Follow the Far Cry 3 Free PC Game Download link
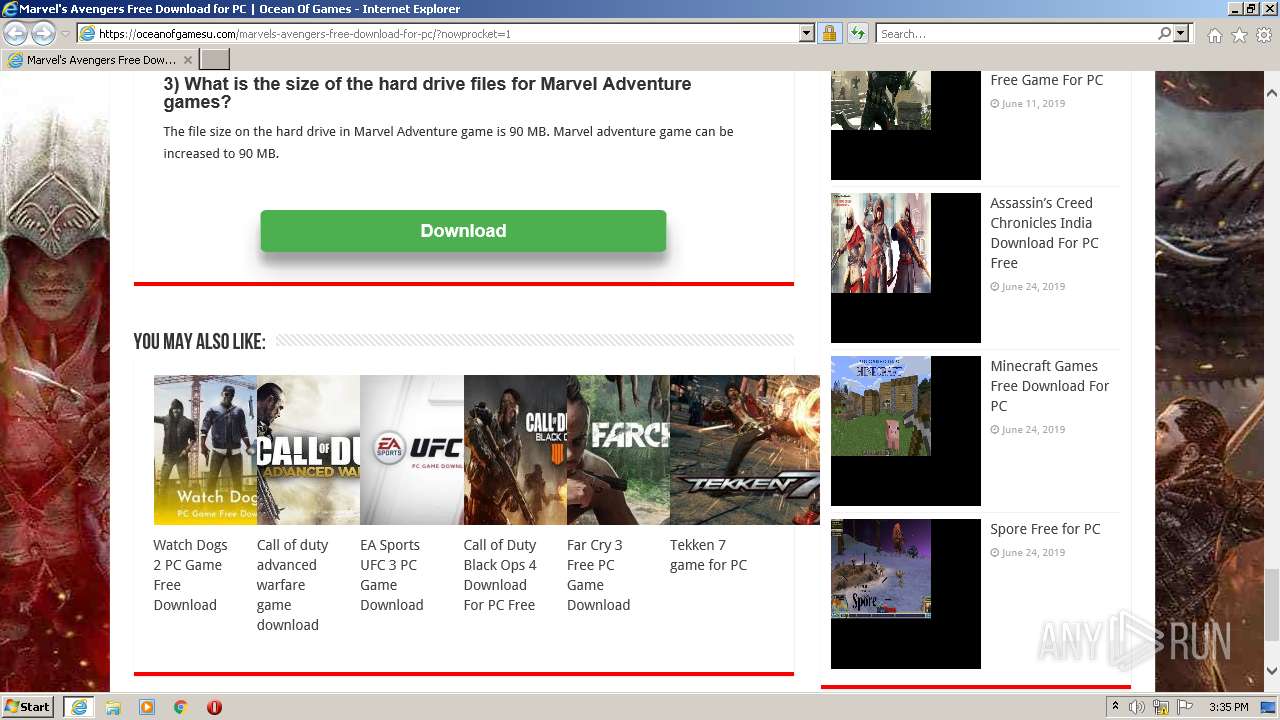1280x720 pixels. point(598,575)
